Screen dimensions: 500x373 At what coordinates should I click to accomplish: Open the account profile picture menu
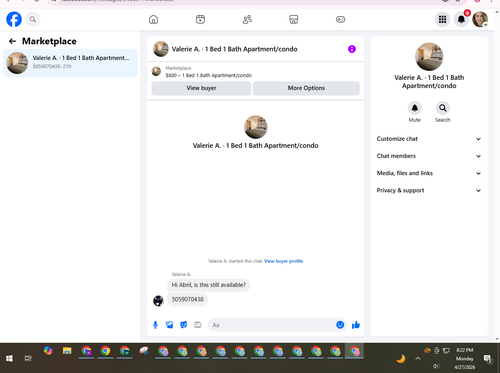(x=480, y=19)
